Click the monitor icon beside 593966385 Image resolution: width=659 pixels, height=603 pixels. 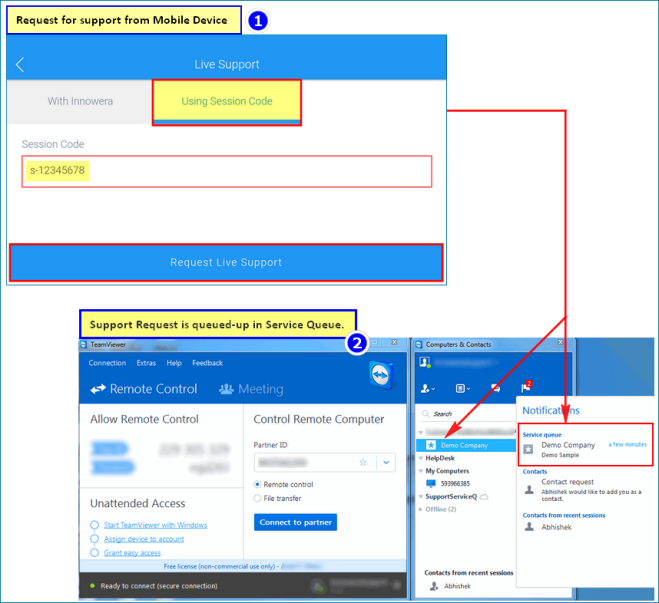pos(431,483)
